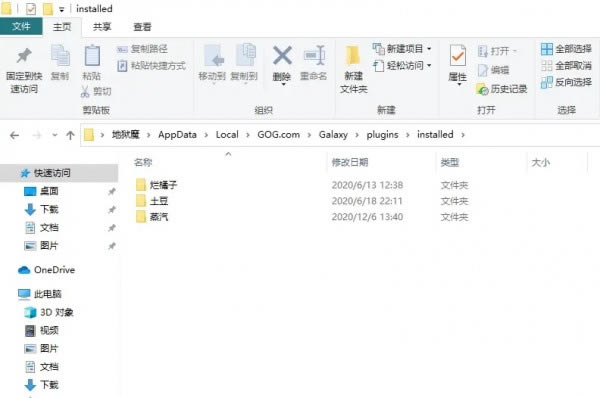Navigate to Local in address bar
The height and width of the screenshot is (398, 600).
[x=227, y=135]
